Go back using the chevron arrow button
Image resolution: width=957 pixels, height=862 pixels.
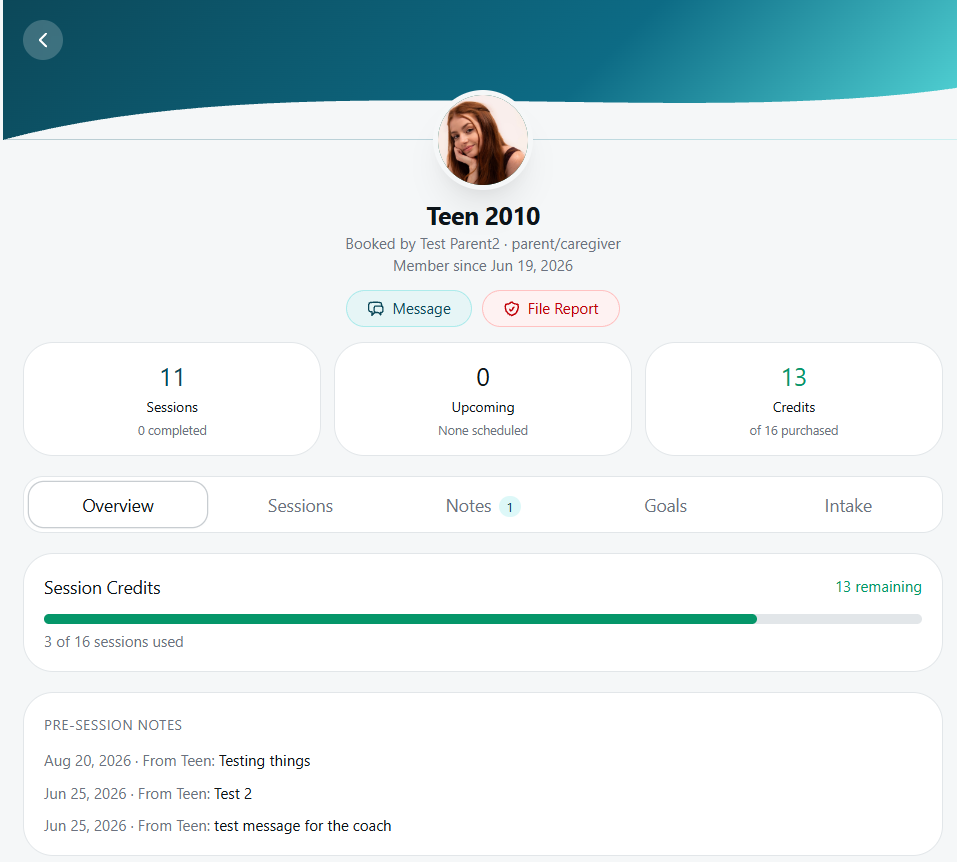(x=43, y=40)
